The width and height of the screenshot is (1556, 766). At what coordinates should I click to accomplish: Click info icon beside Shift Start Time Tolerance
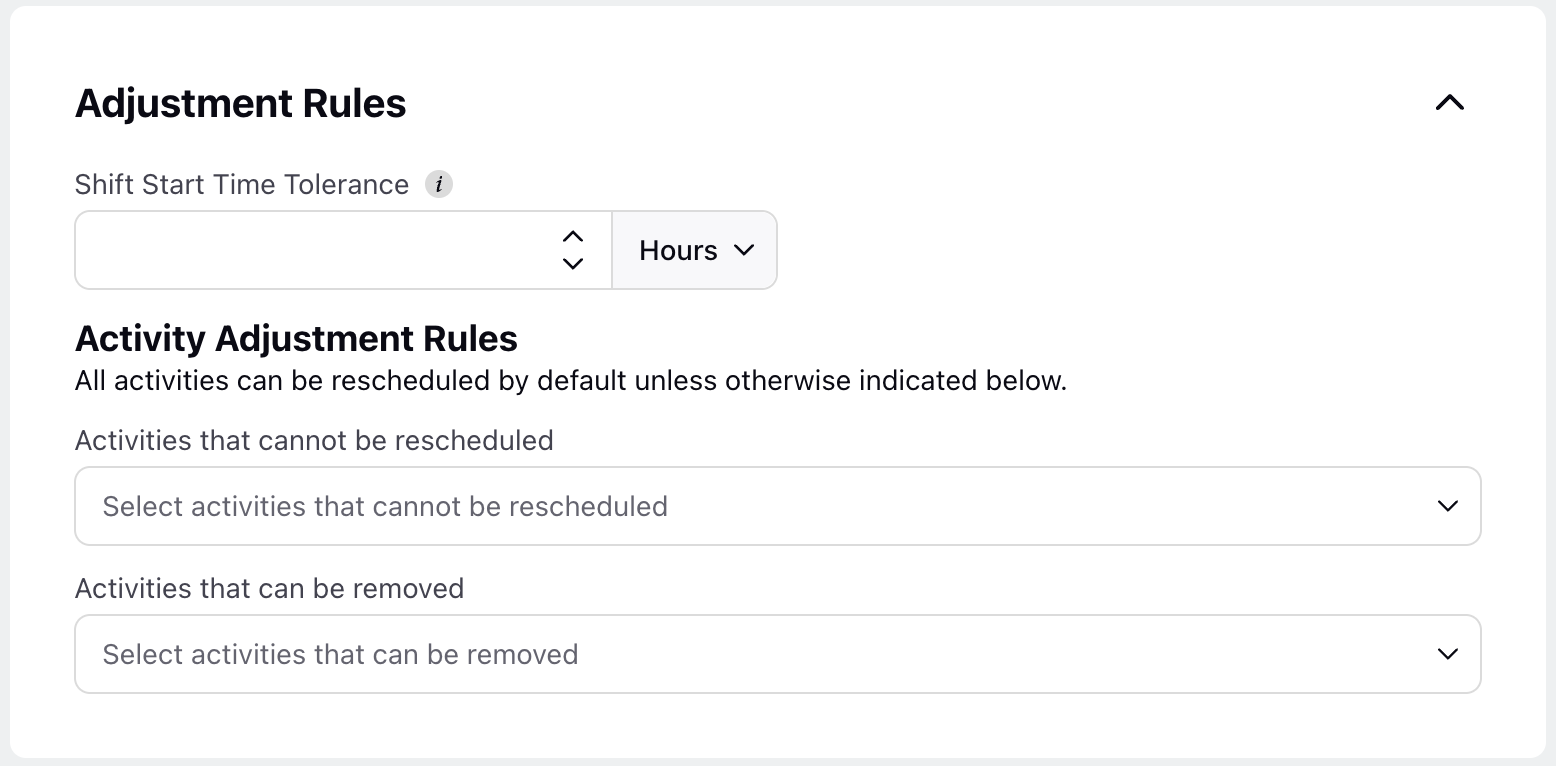(x=439, y=185)
